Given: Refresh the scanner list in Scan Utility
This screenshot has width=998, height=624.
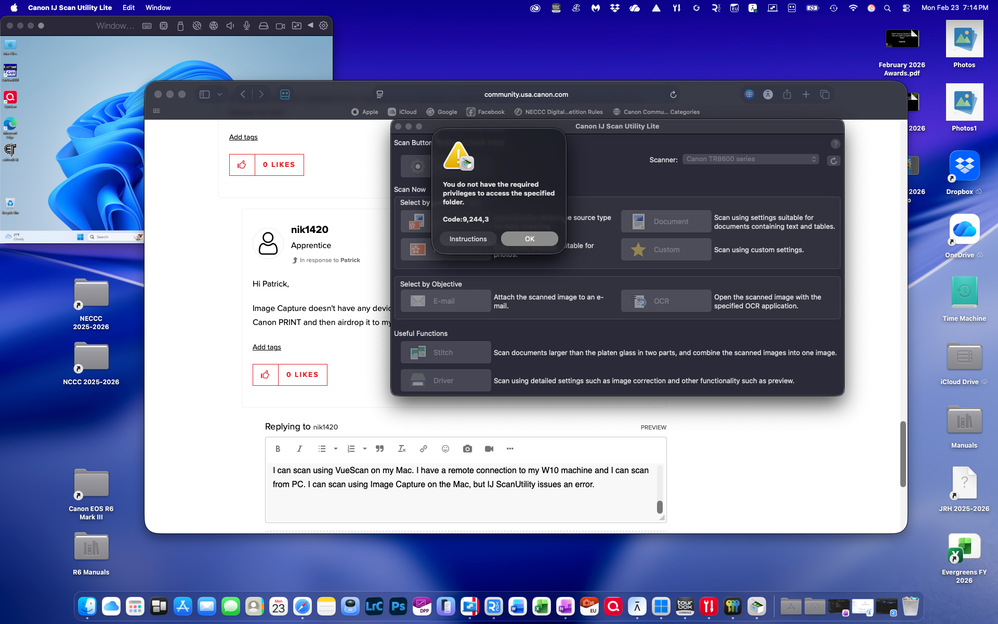Looking at the screenshot, I should [833, 160].
